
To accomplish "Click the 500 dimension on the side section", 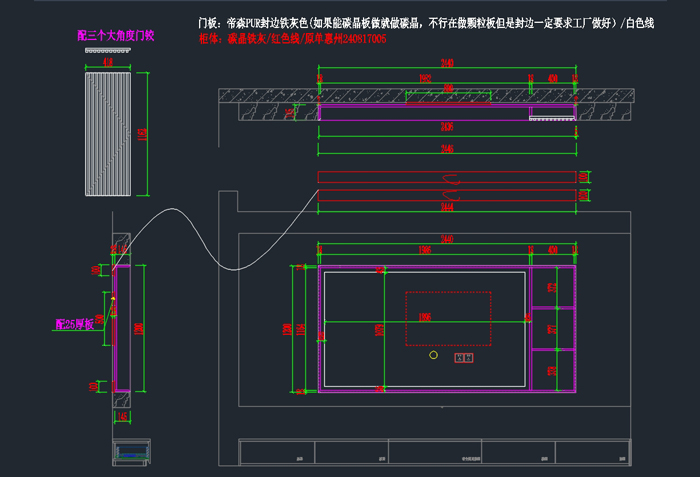I will point(100,319).
